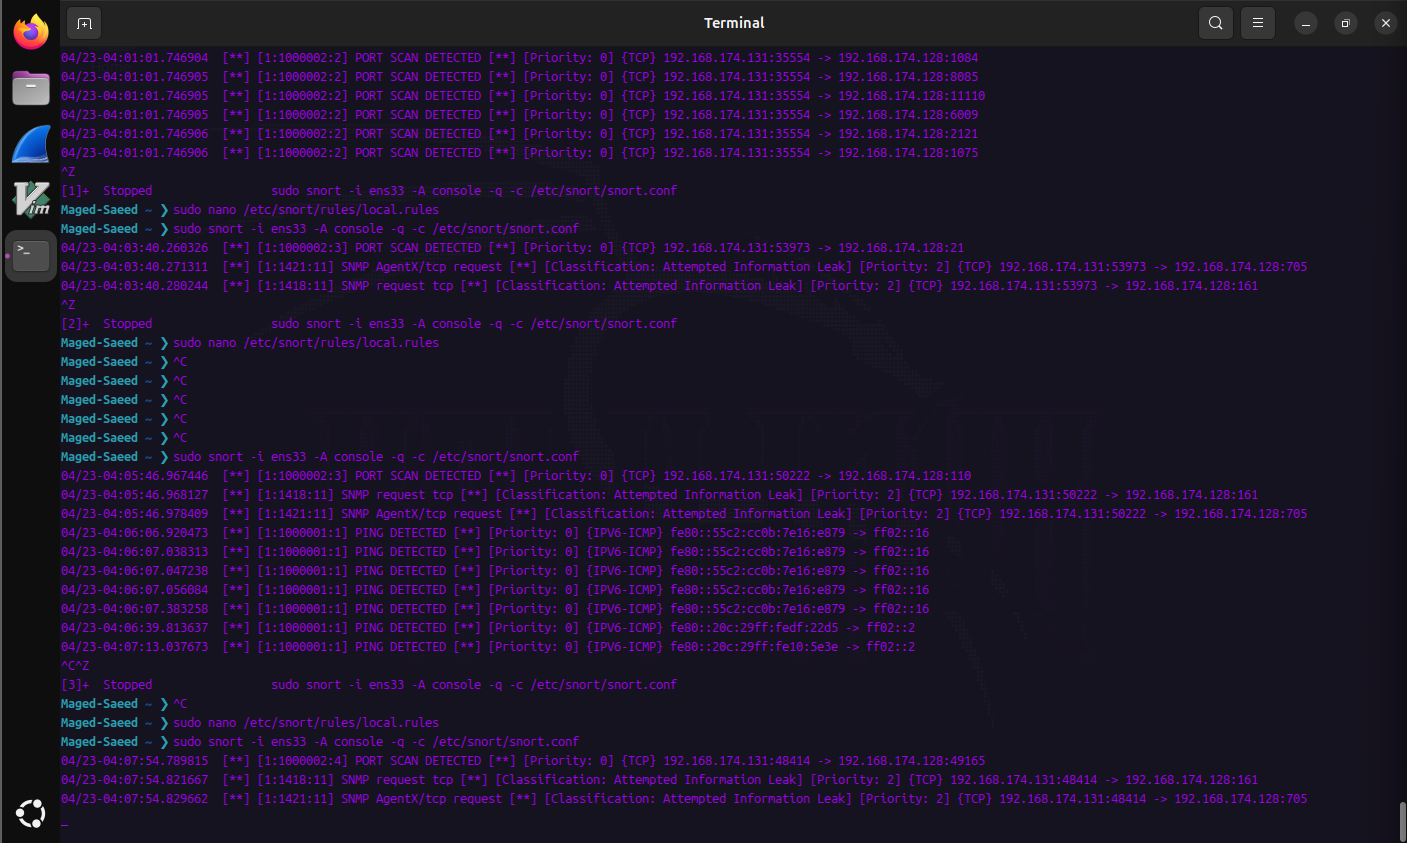The height and width of the screenshot is (843, 1407).
Task: Click destination address 192.168.174.128:110
Action: (905, 476)
